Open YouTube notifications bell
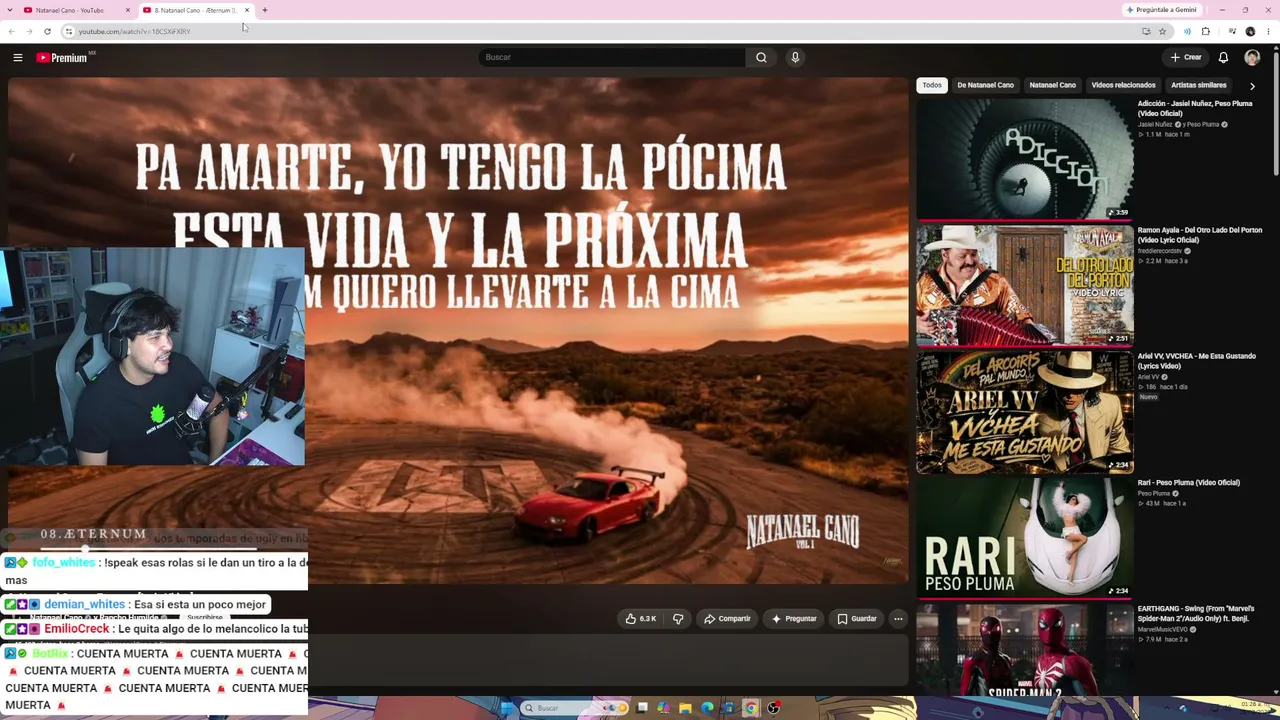This screenshot has height=720, width=1280. 1223,58
